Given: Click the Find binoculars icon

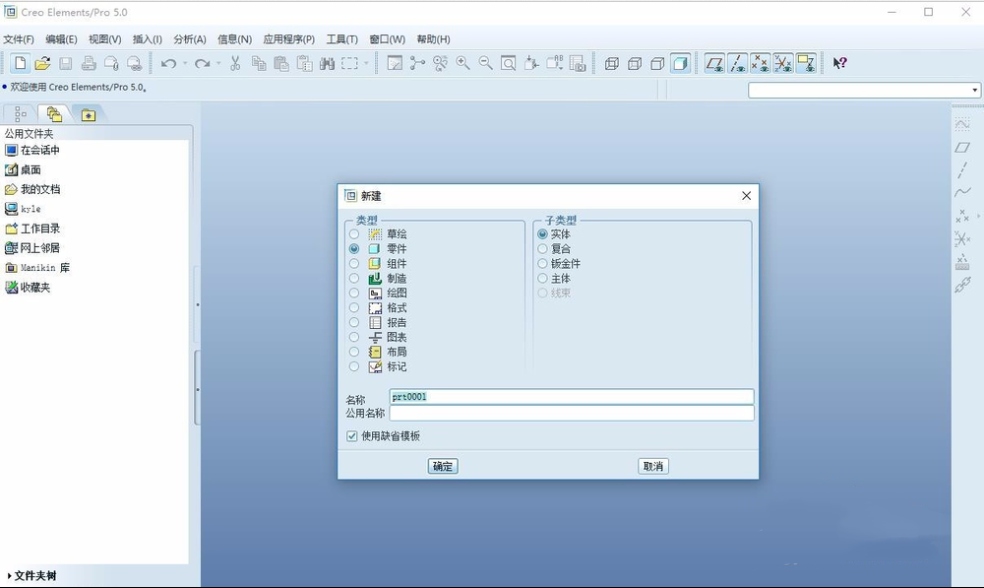Looking at the screenshot, I should (327, 63).
